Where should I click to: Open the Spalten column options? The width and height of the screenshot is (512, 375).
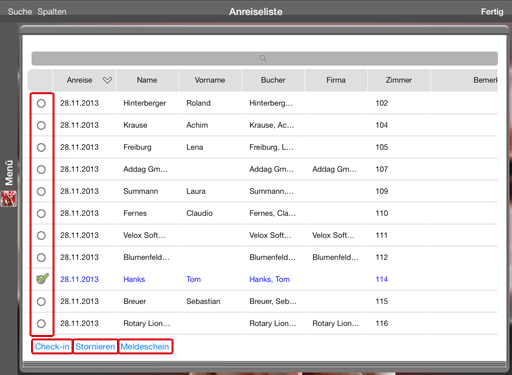point(52,12)
